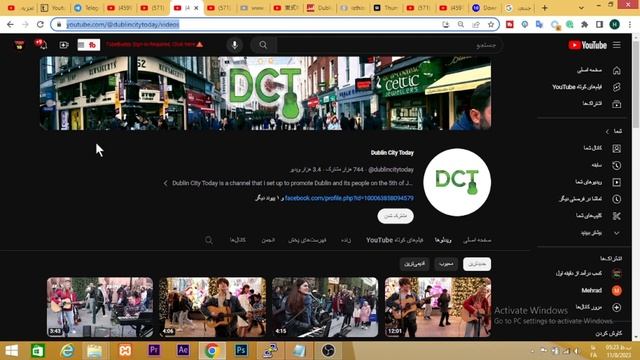
Task: Open Adobe After Effects from the taskbar
Action: click(x=183, y=351)
